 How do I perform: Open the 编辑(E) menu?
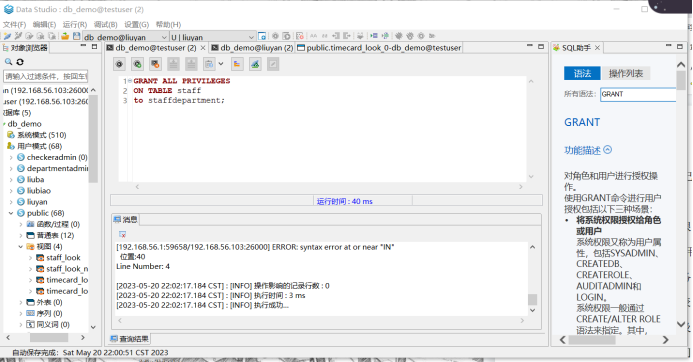click(45, 25)
